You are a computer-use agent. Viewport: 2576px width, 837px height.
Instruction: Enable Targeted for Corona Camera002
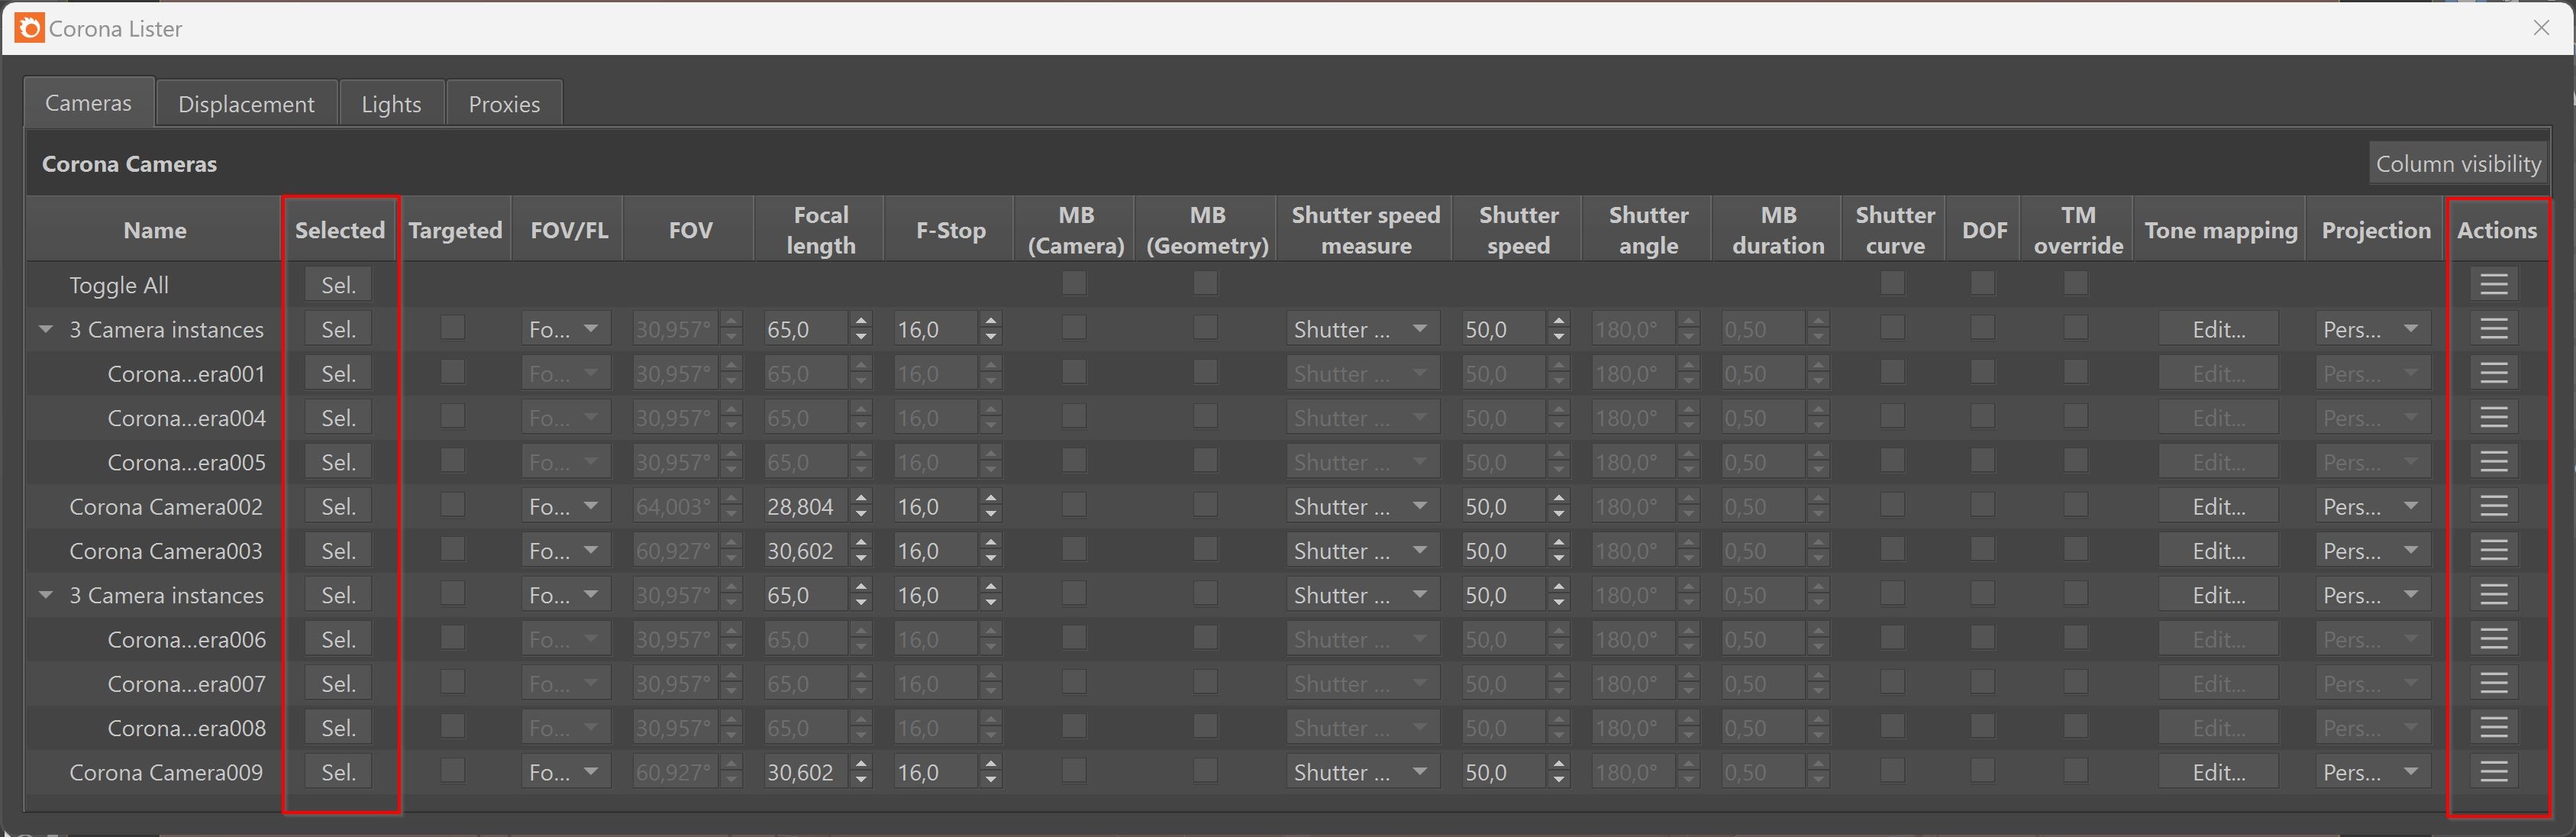[452, 505]
